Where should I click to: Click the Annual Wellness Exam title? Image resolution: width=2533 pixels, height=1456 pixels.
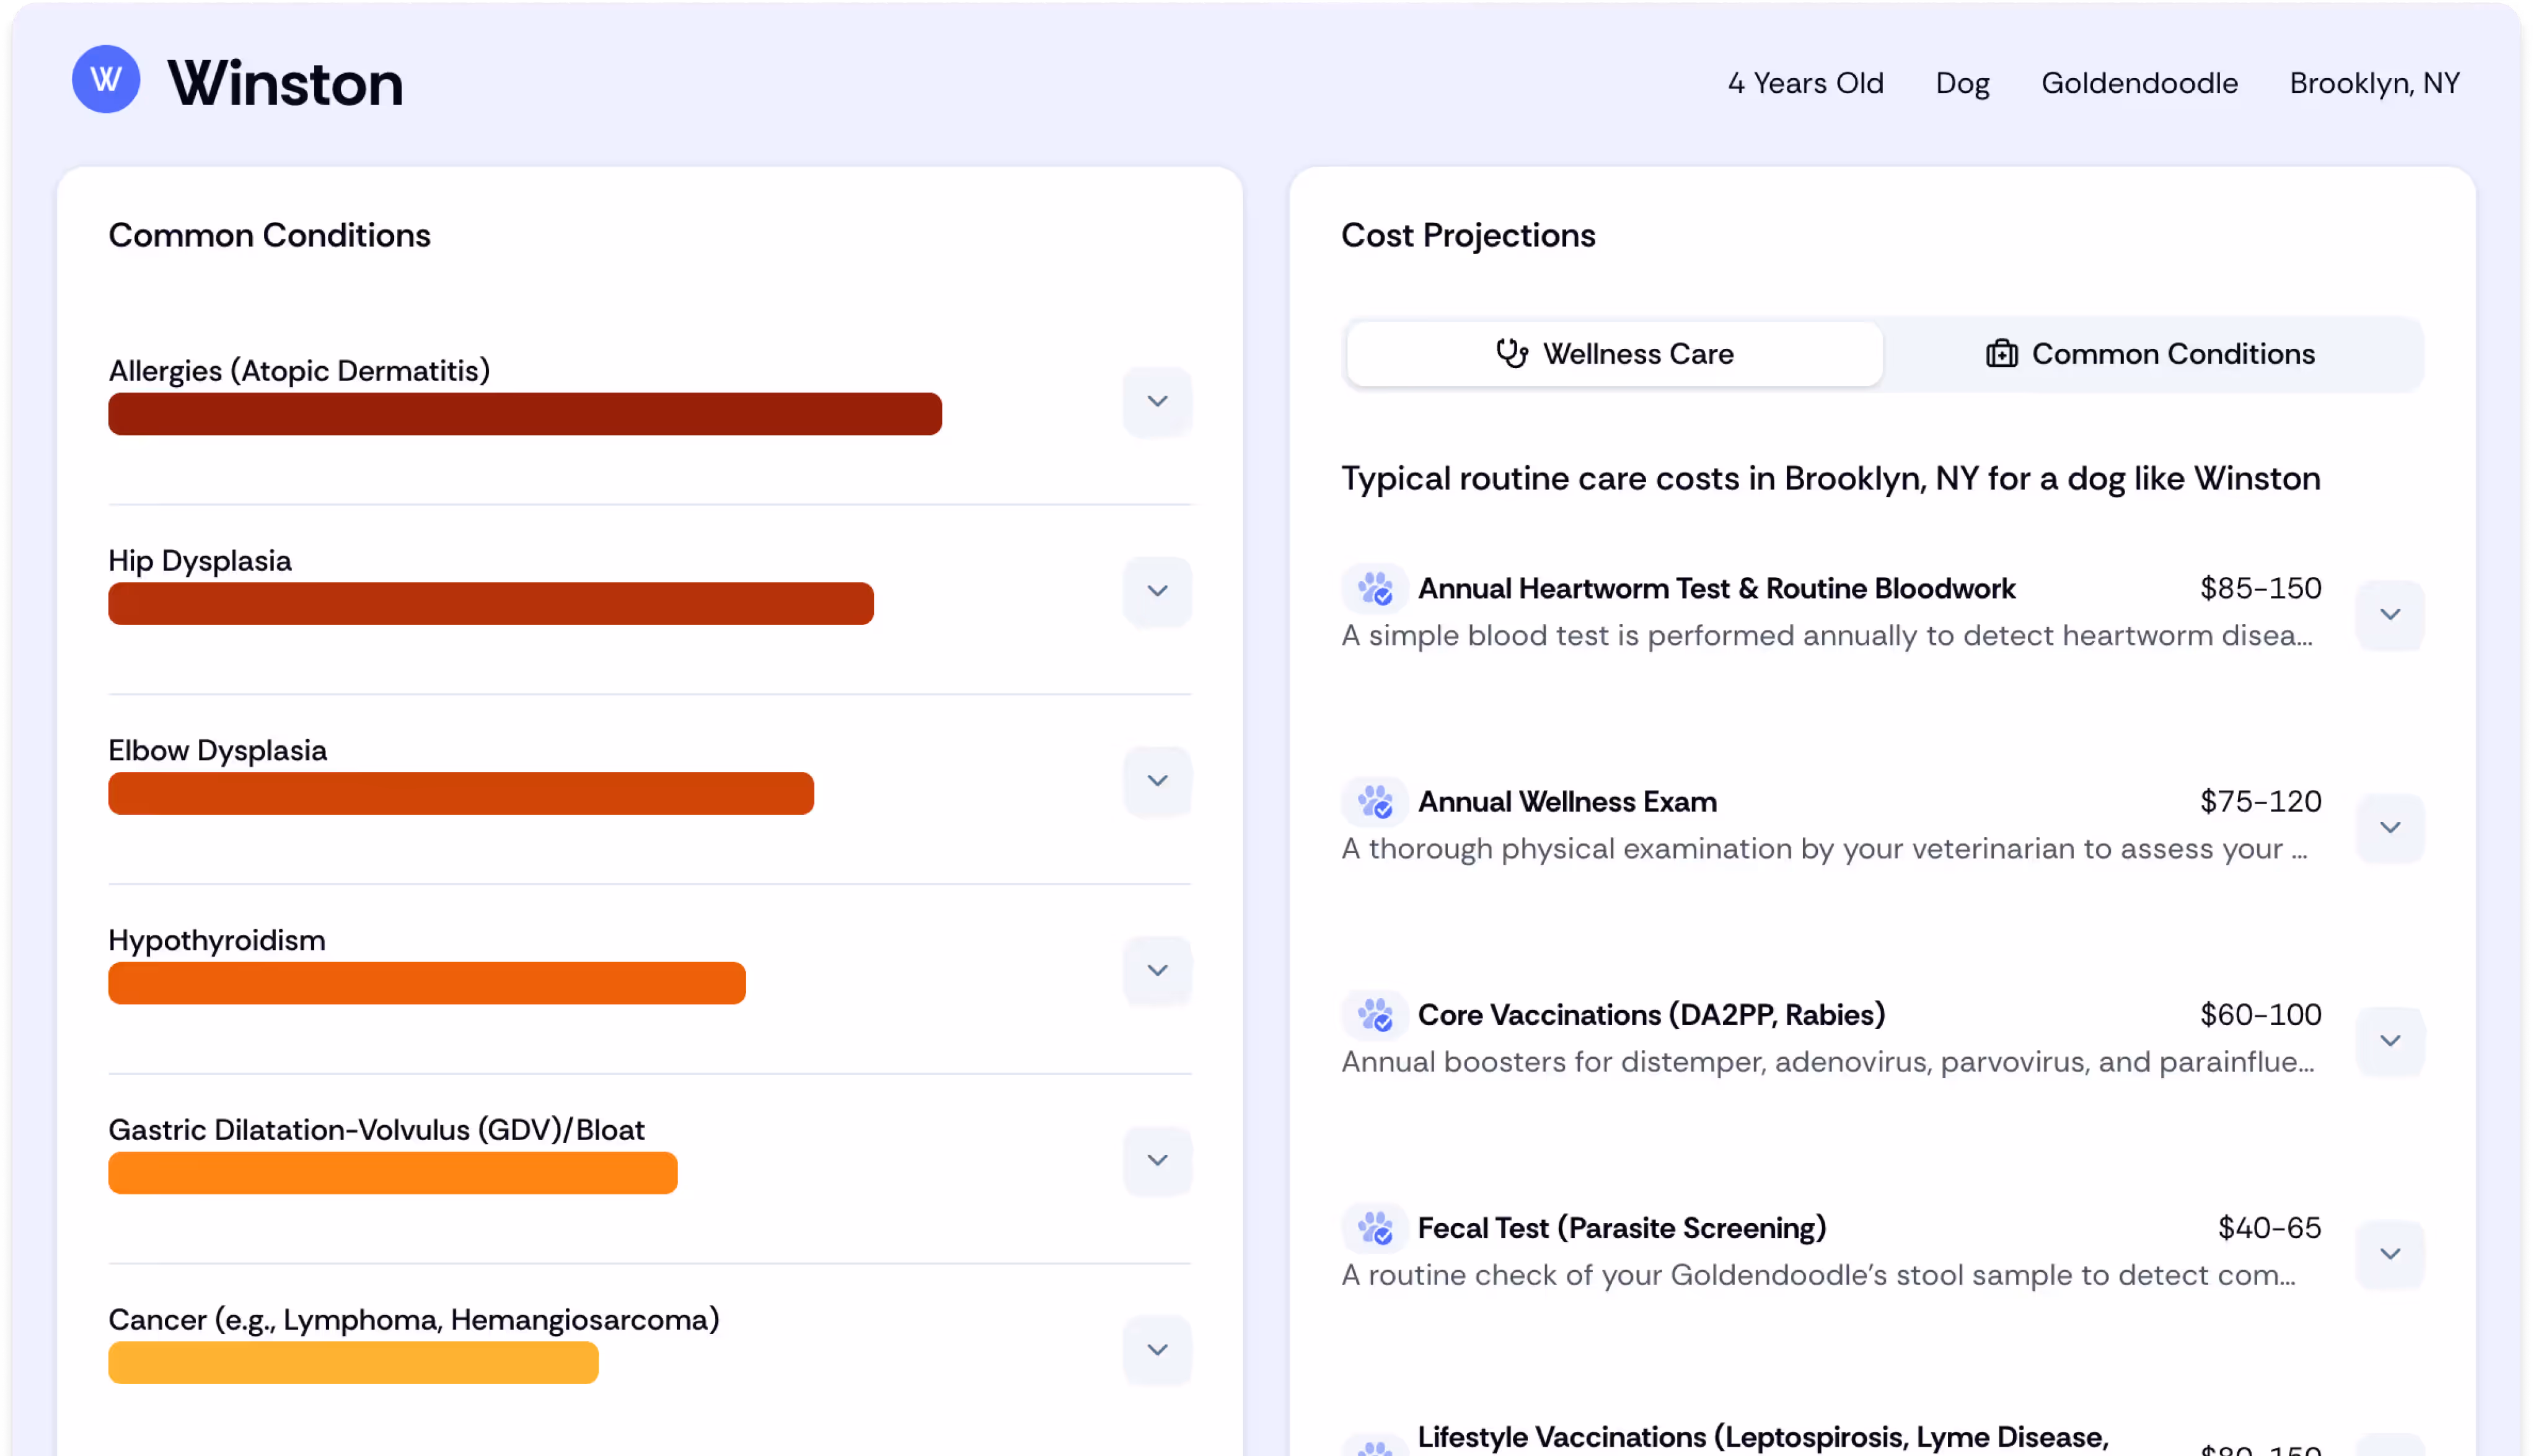click(x=1566, y=802)
